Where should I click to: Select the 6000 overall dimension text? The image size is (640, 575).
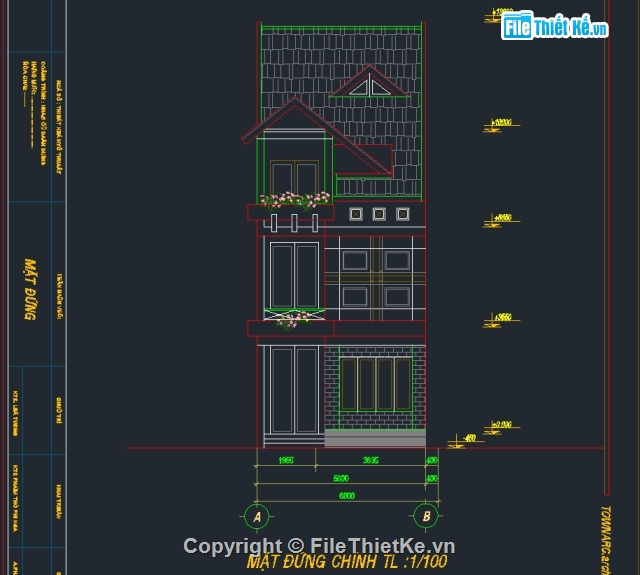click(347, 496)
